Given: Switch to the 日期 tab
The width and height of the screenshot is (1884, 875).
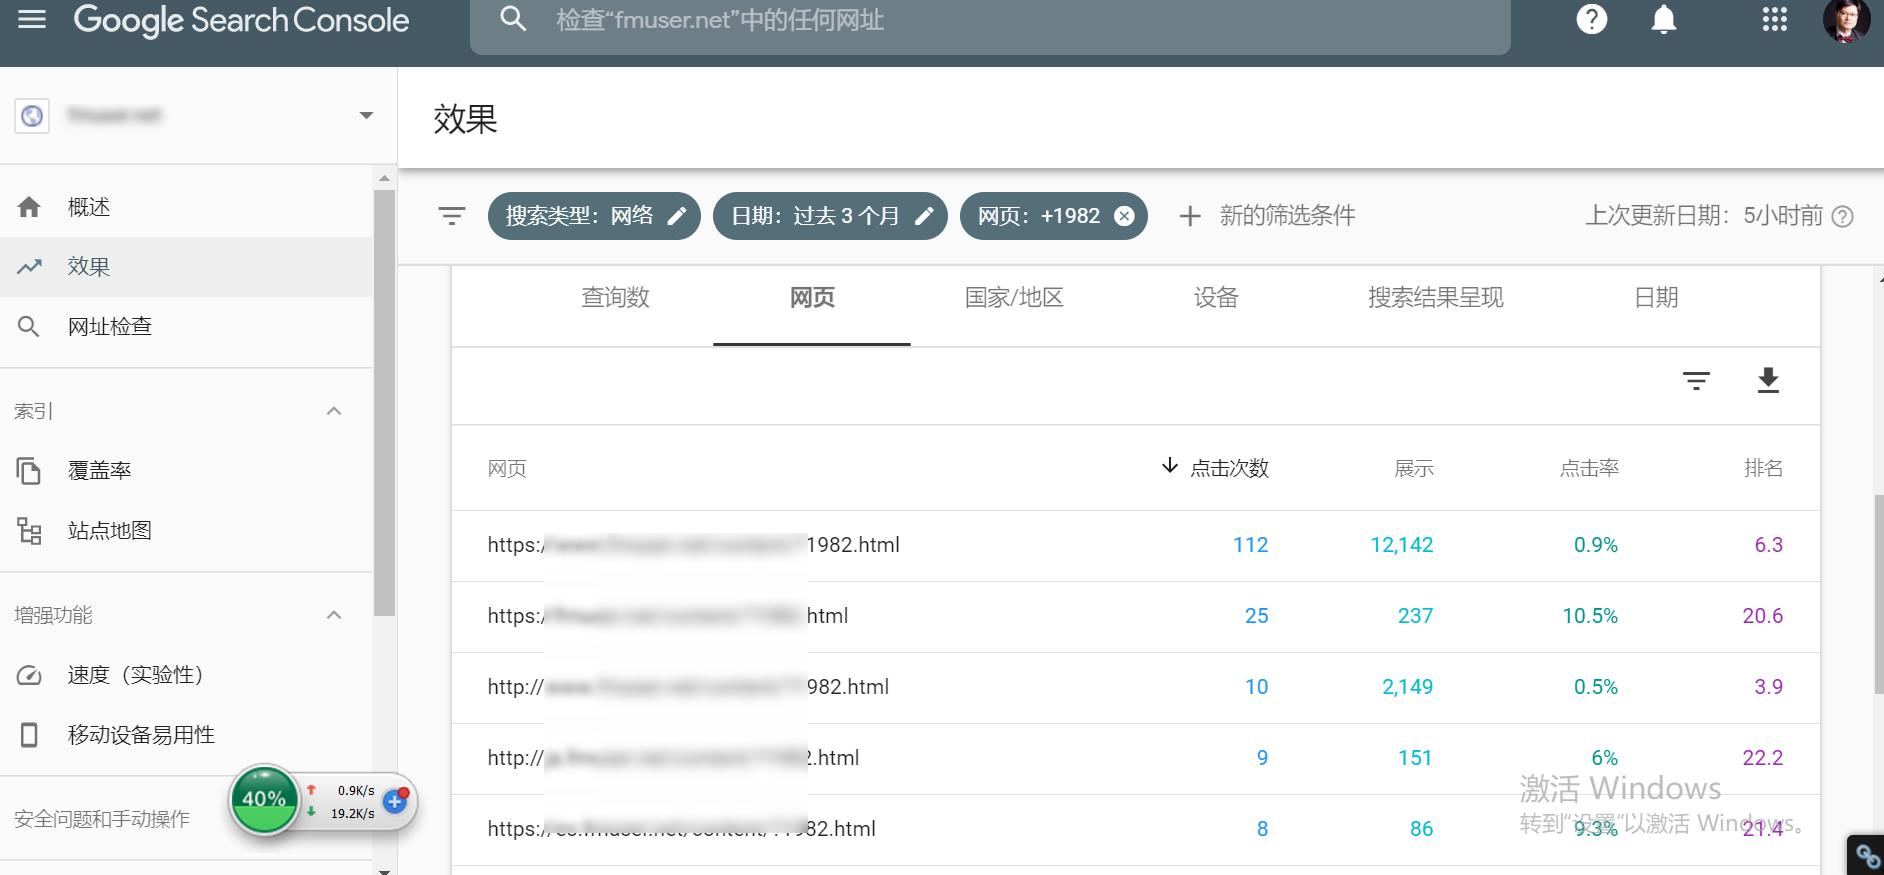Looking at the screenshot, I should click(x=1656, y=298).
